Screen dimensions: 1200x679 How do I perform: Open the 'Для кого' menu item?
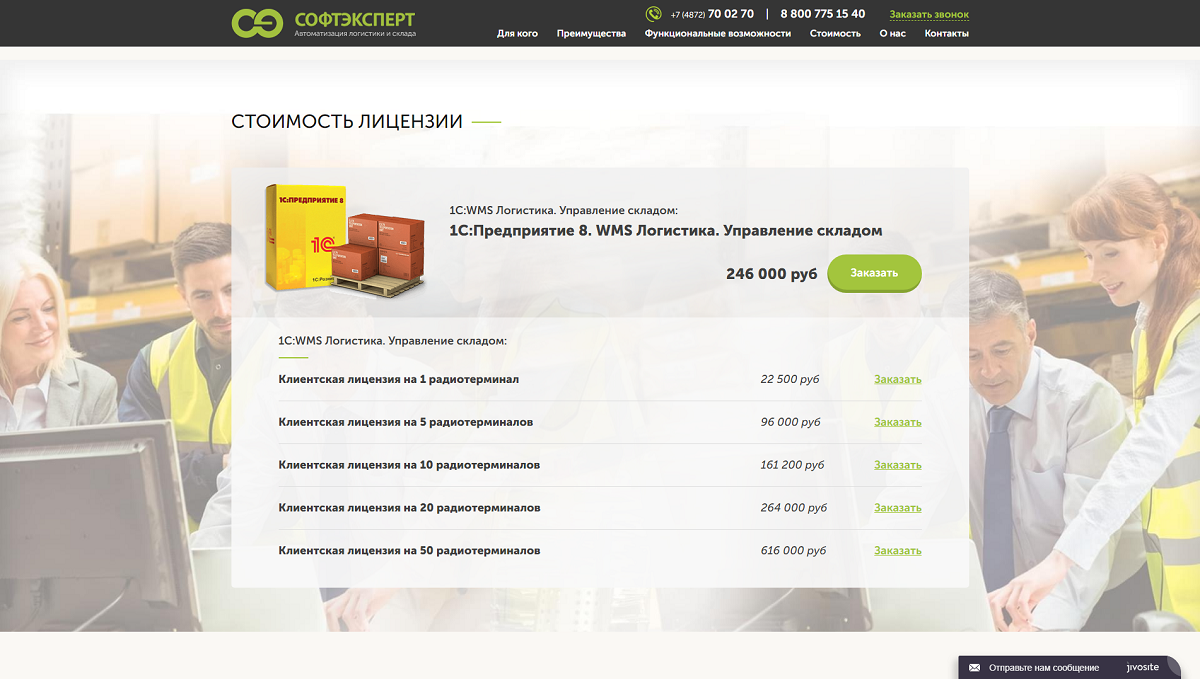[x=517, y=34]
